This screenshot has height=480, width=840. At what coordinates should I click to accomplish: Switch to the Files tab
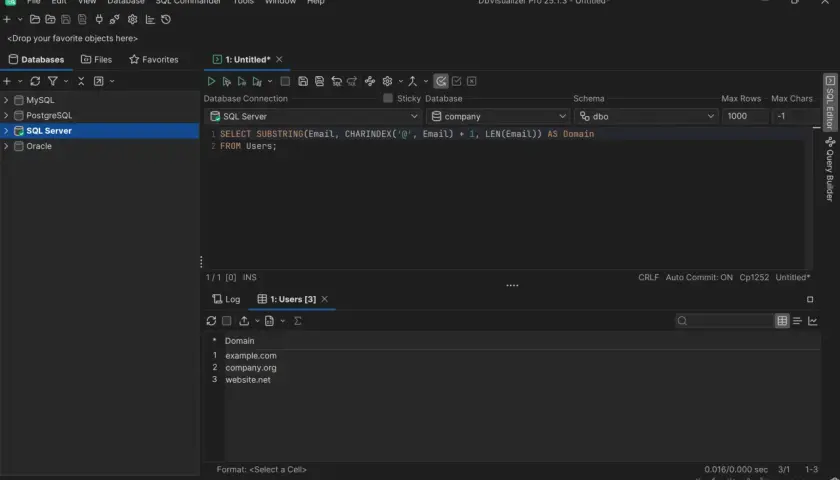[x=96, y=59]
